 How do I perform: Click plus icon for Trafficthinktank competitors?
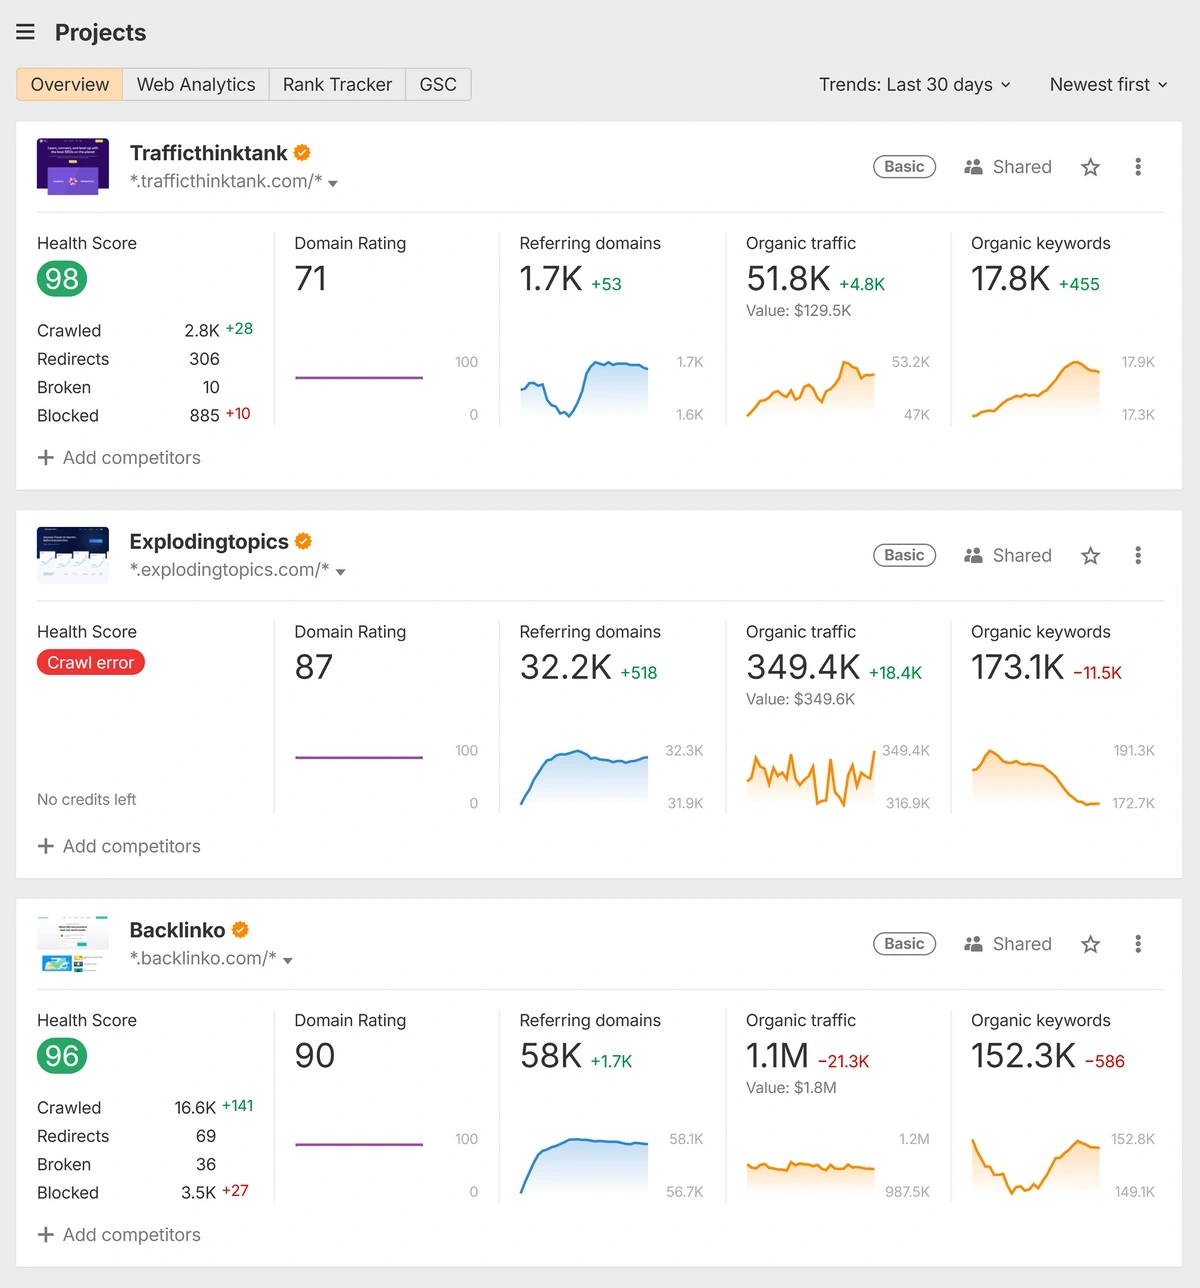(45, 457)
